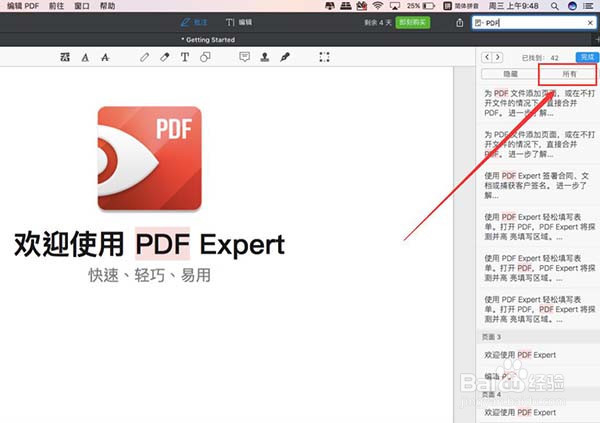Open the 编辑 PDF menu

pos(23,6)
